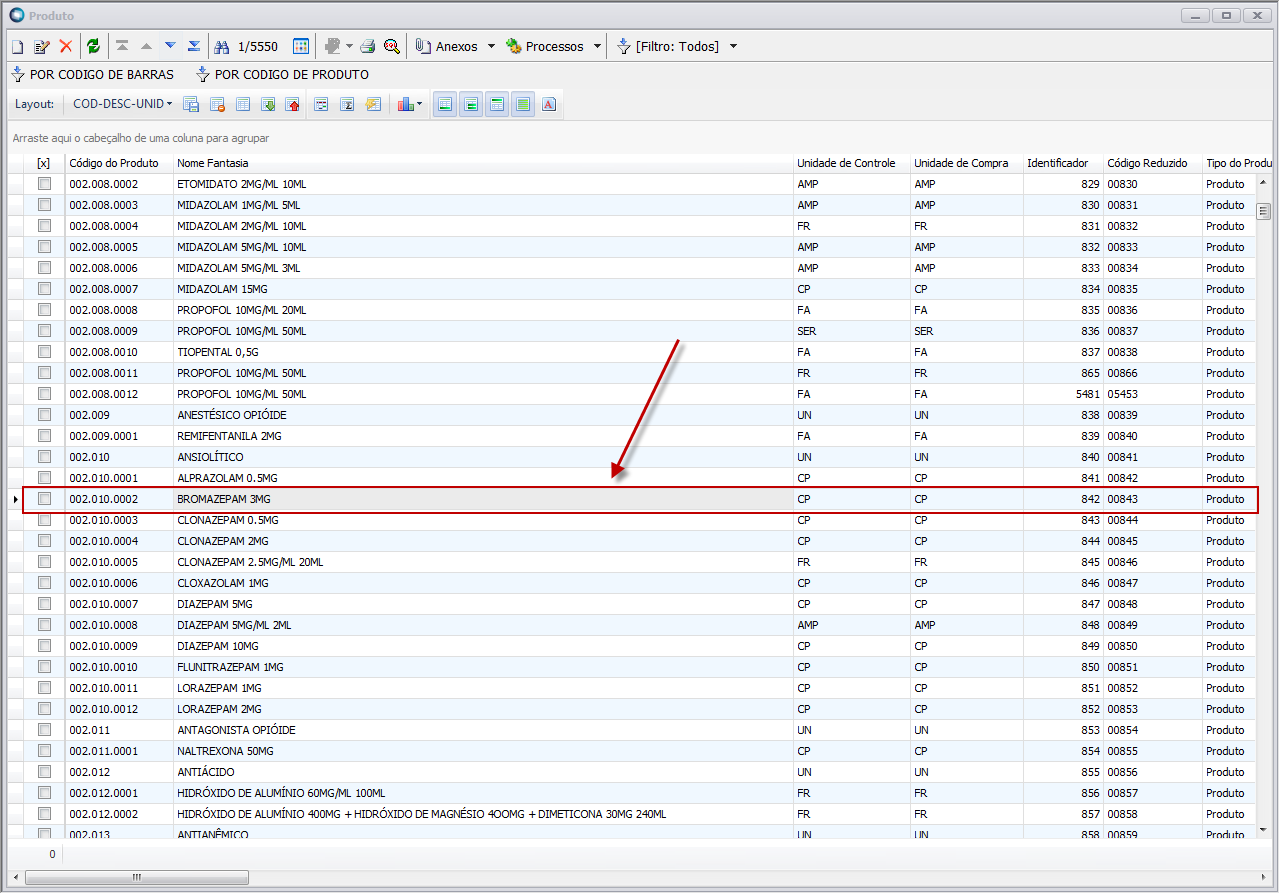Export layout with red arrow icon
The height and width of the screenshot is (894, 1280).
click(293, 104)
